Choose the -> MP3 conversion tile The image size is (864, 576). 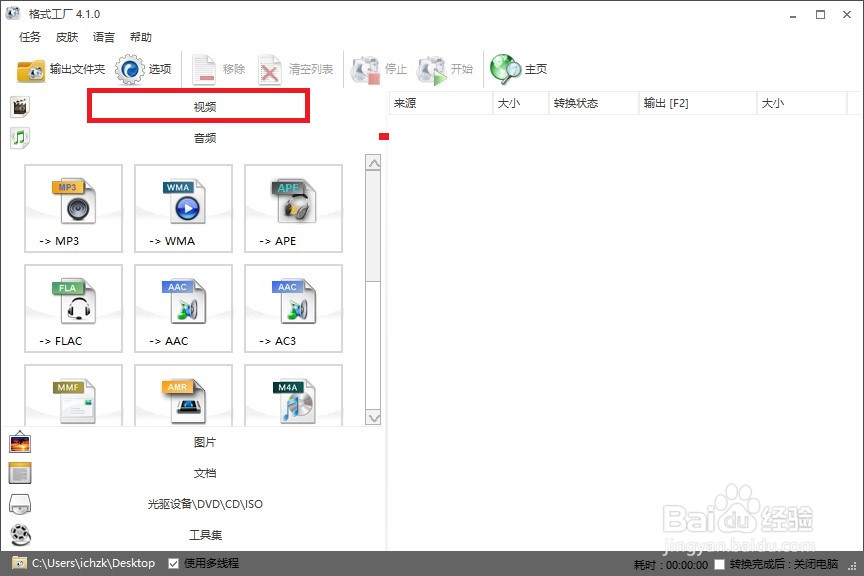pos(73,208)
